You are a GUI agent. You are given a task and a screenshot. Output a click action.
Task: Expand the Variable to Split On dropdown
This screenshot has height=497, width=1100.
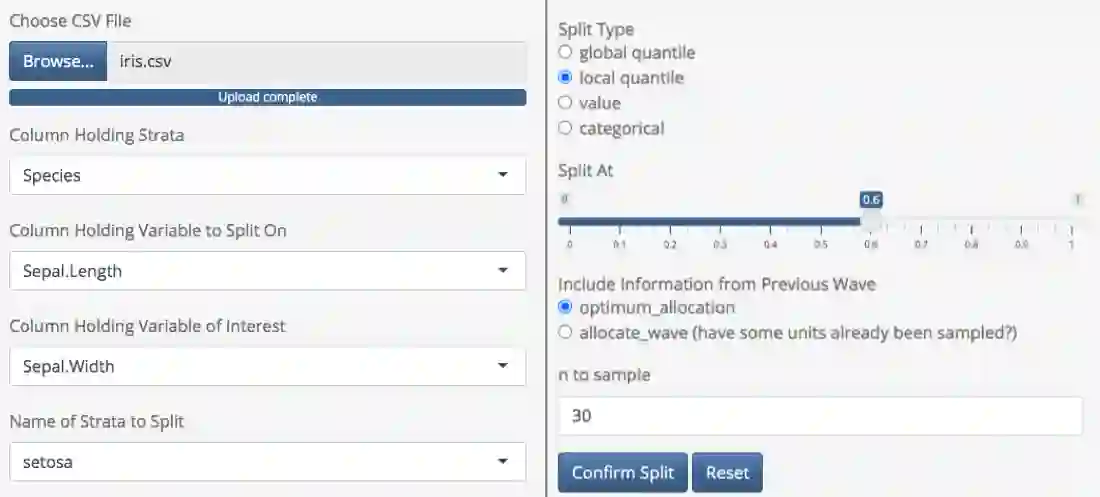pos(267,270)
